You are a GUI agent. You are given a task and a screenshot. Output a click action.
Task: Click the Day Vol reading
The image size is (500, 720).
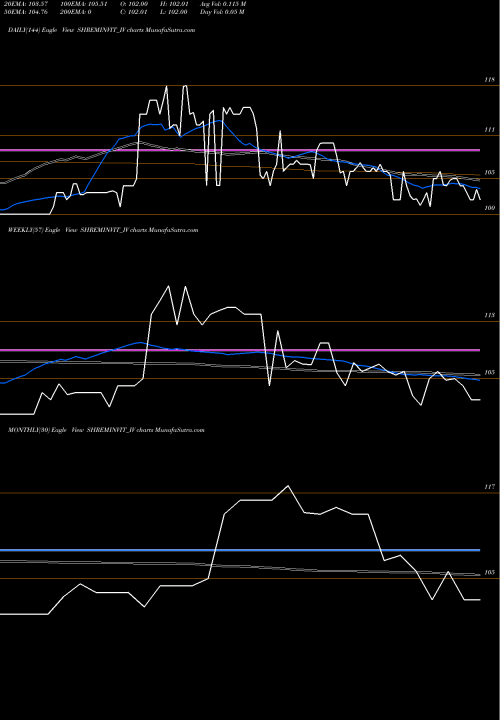[x=222, y=12]
